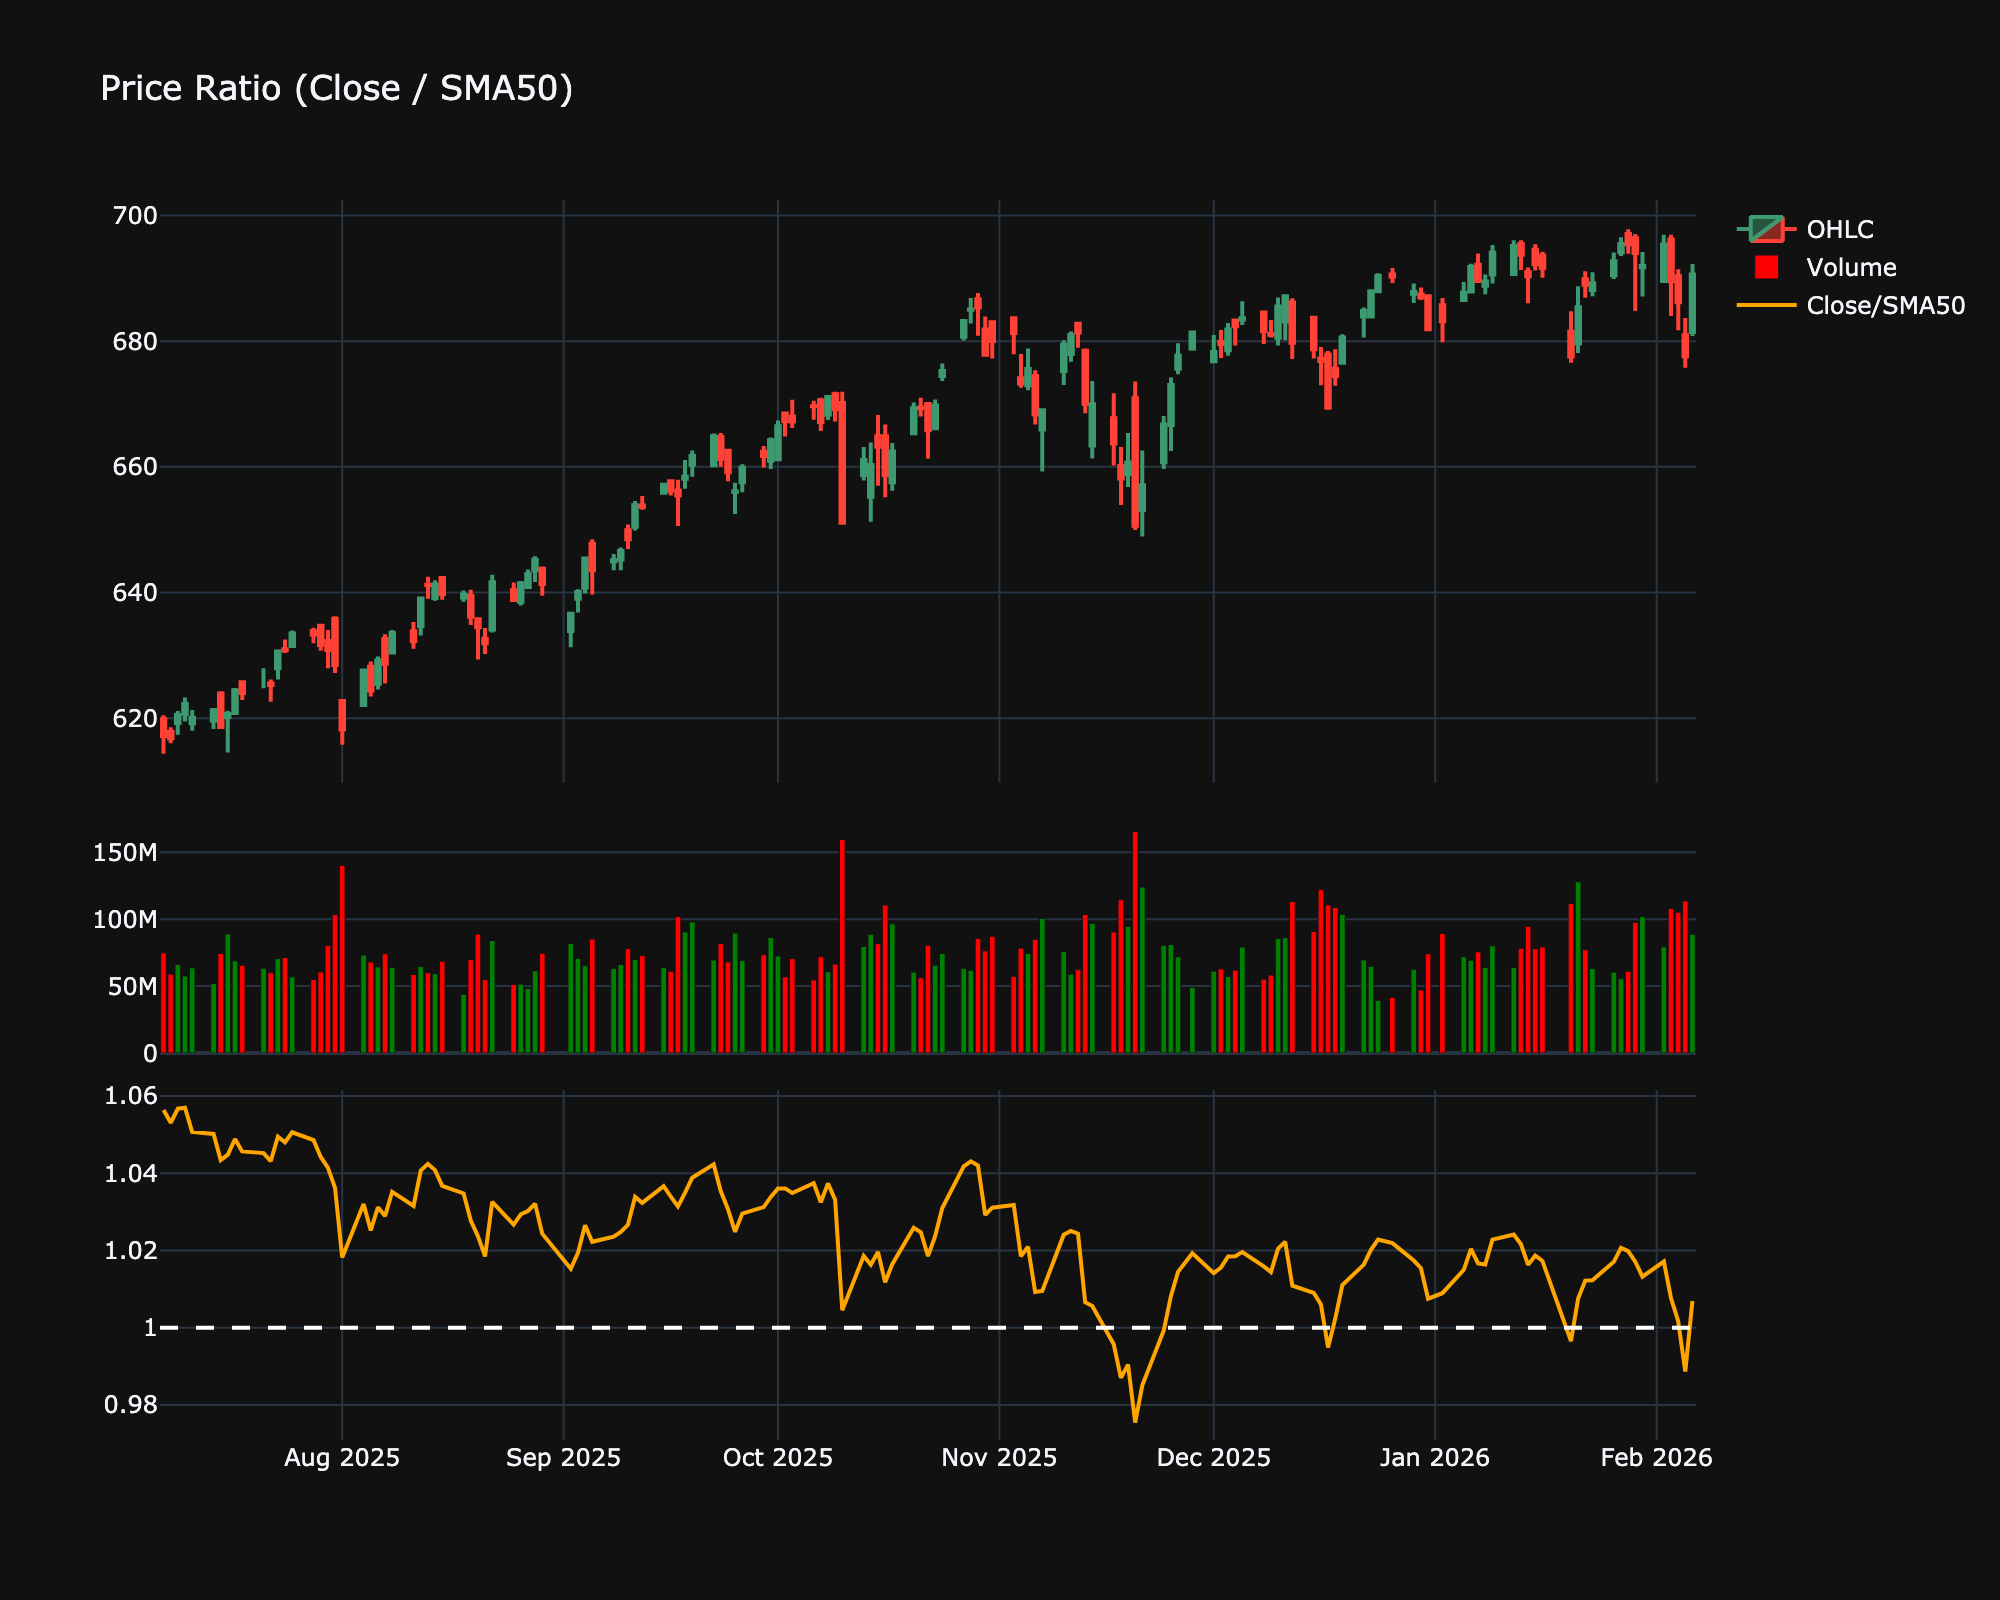Viewport: 2000px width, 1600px height.
Task: Click the Feb 2026 x-axis label
Action: (1656, 1457)
